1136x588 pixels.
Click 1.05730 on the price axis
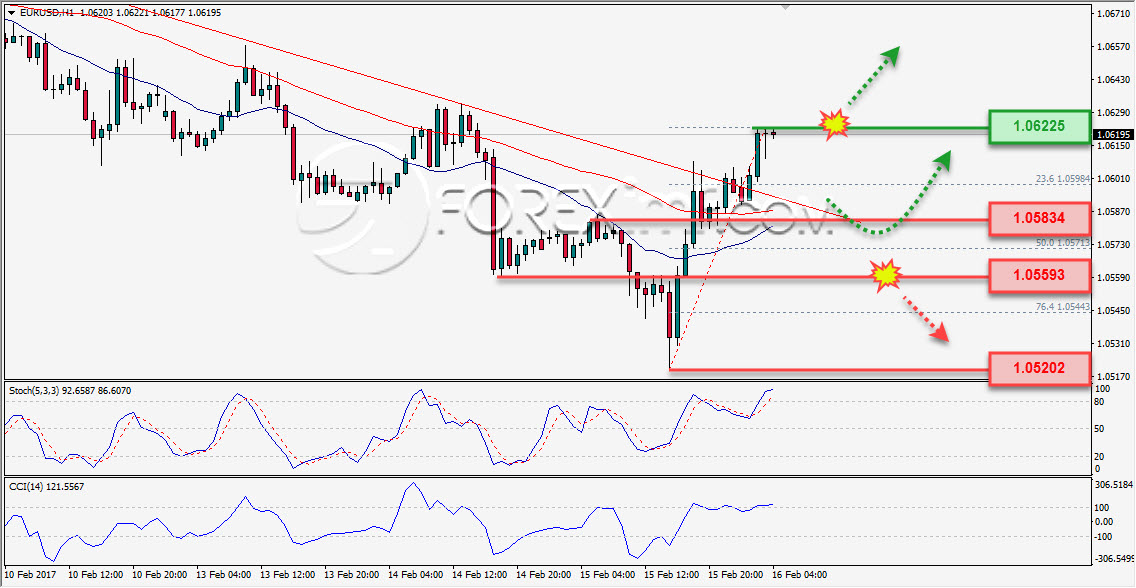[1115, 245]
